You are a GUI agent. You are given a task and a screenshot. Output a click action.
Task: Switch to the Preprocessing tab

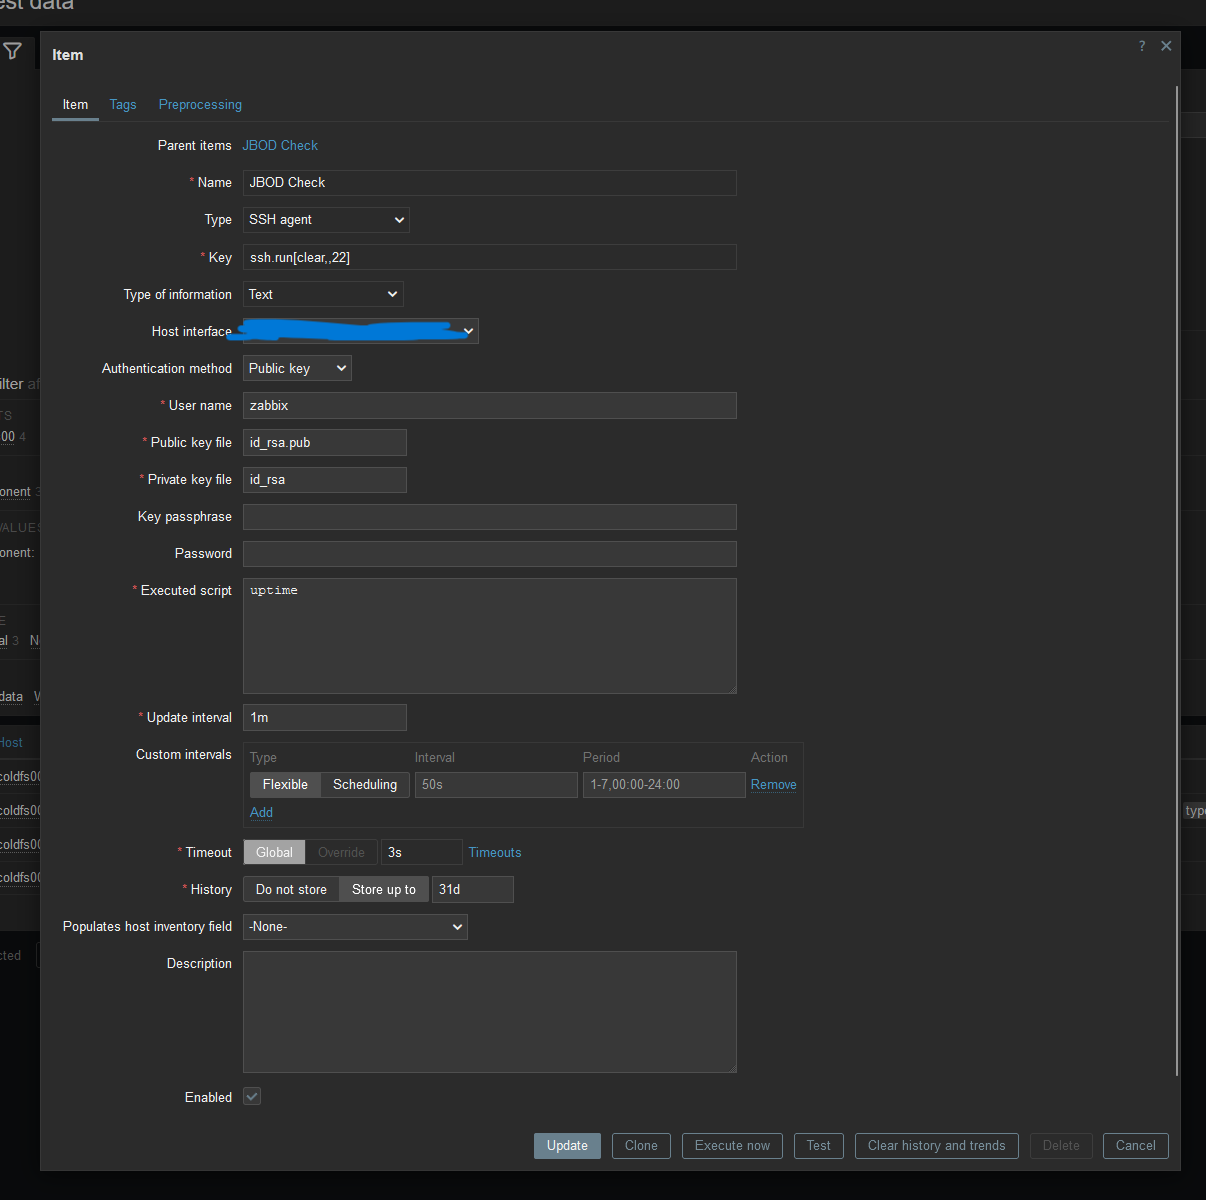pyautogui.click(x=200, y=105)
